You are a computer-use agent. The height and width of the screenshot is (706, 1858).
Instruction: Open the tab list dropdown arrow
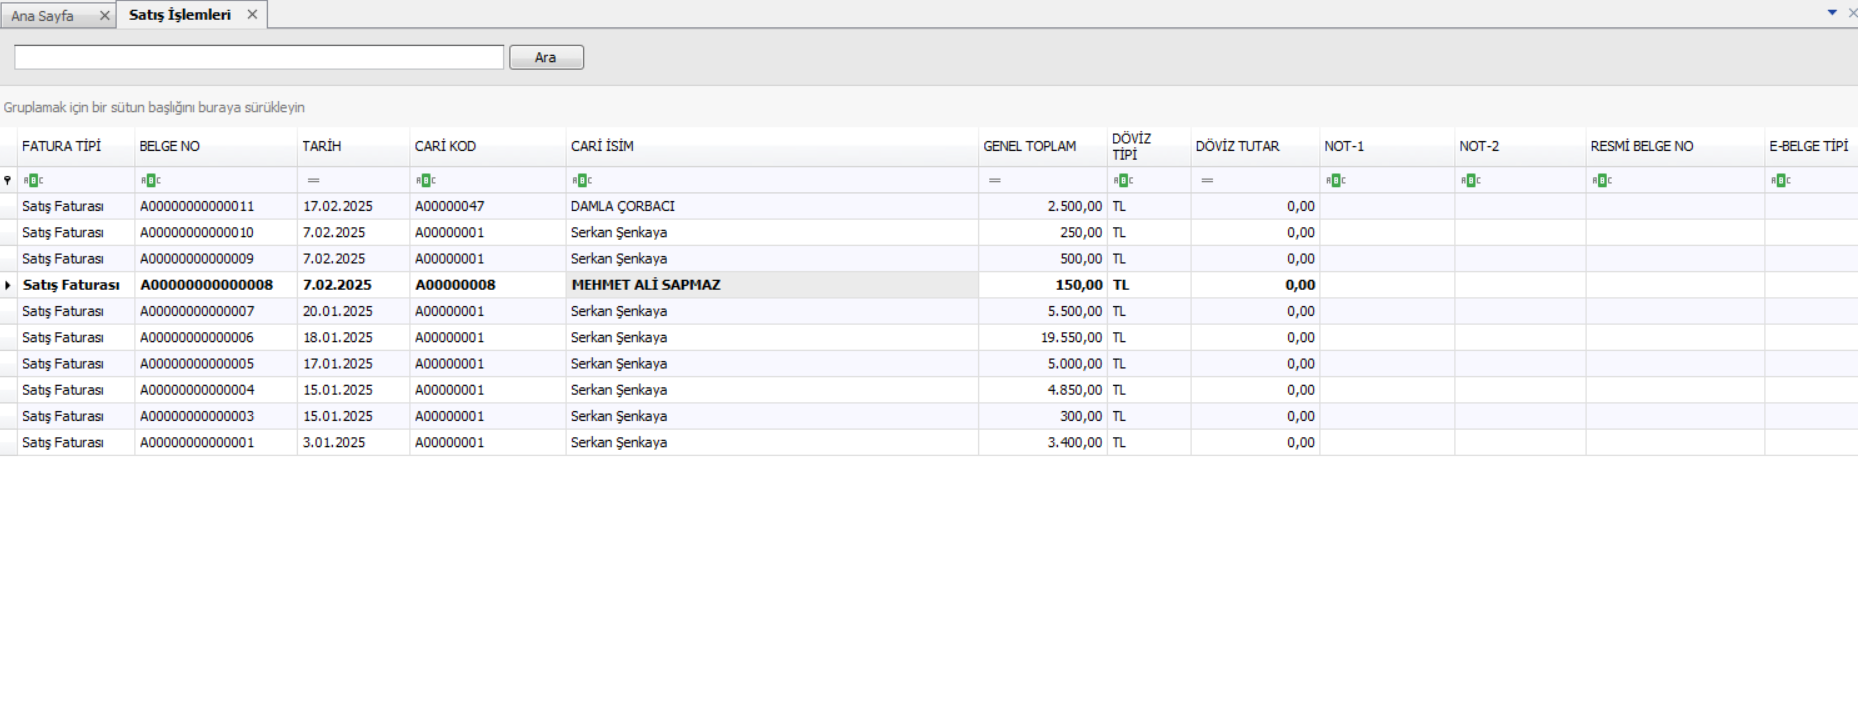(1832, 13)
